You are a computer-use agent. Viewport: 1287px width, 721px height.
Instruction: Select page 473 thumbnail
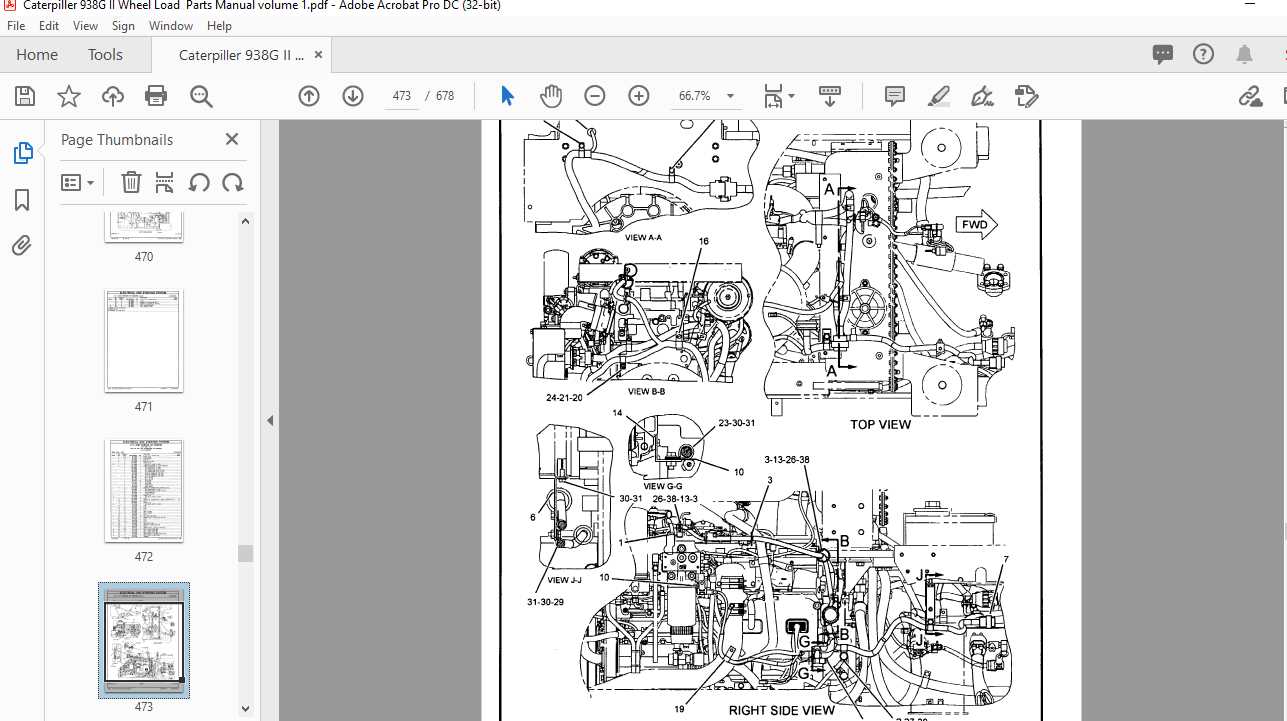(144, 640)
